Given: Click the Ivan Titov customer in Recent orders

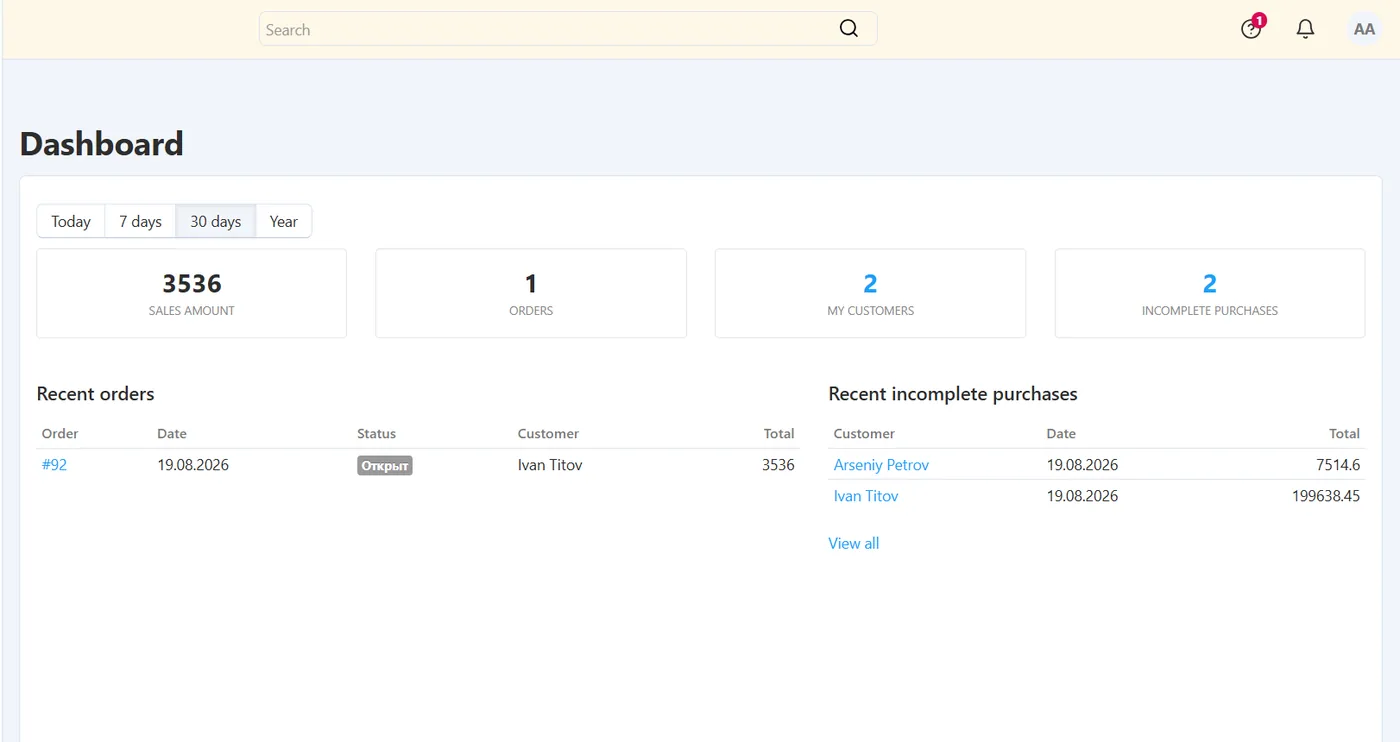Looking at the screenshot, I should coord(550,465).
